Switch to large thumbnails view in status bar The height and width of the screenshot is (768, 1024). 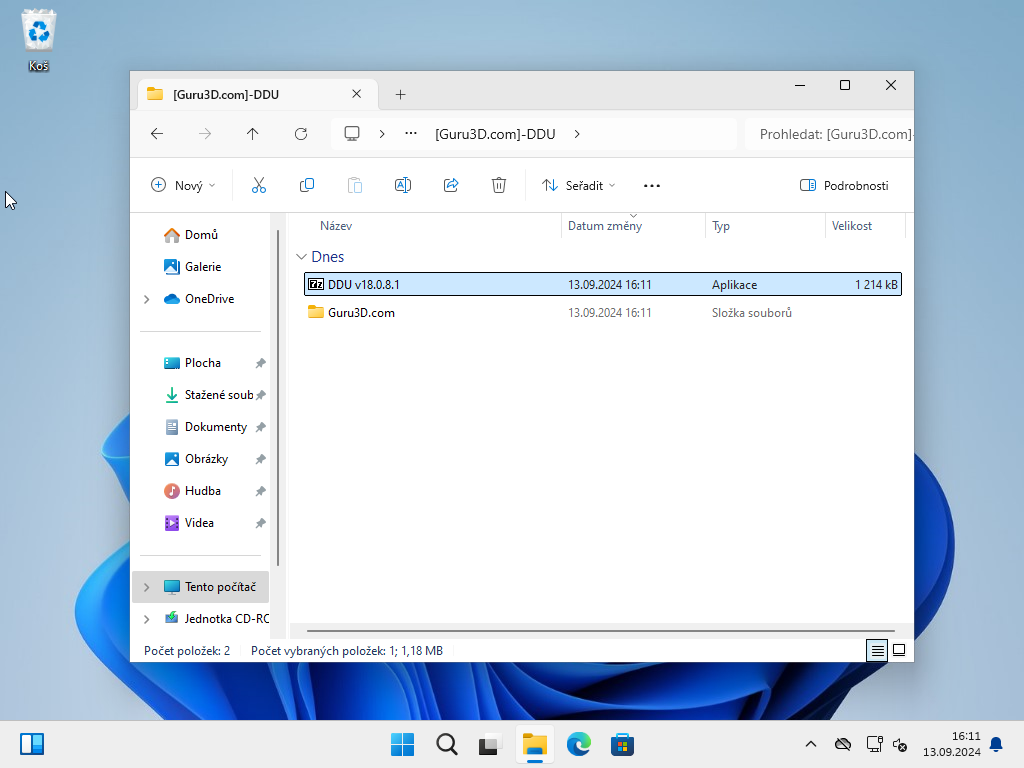pyautogui.click(x=899, y=650)
